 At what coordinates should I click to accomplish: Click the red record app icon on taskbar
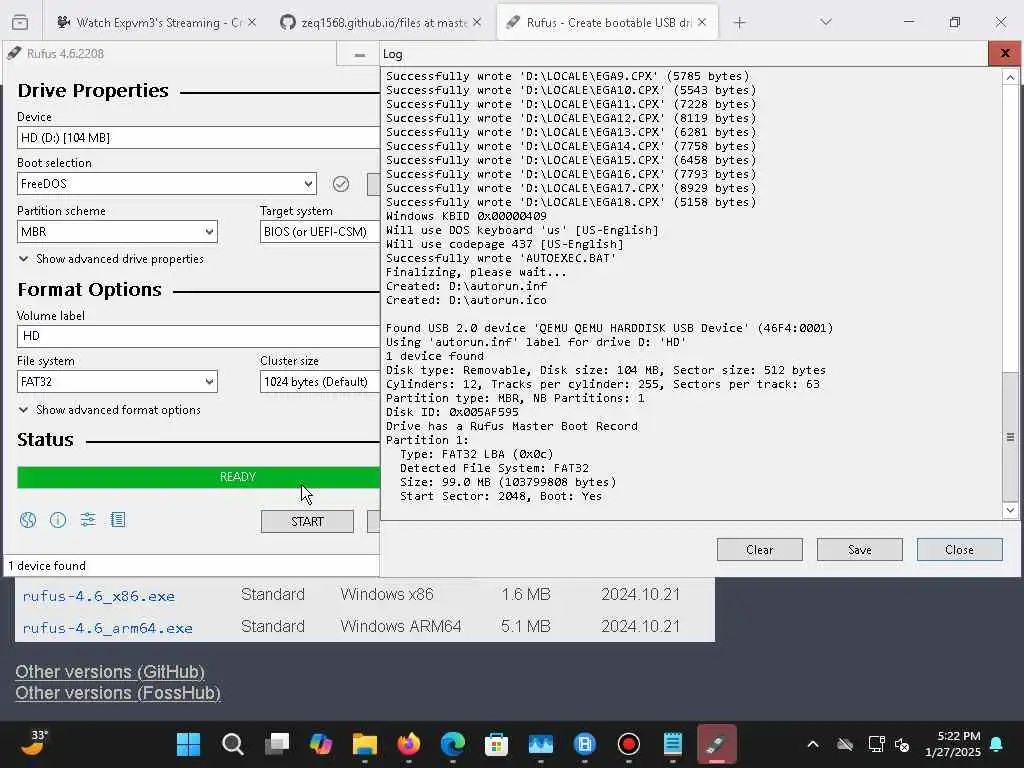point(629,744)
